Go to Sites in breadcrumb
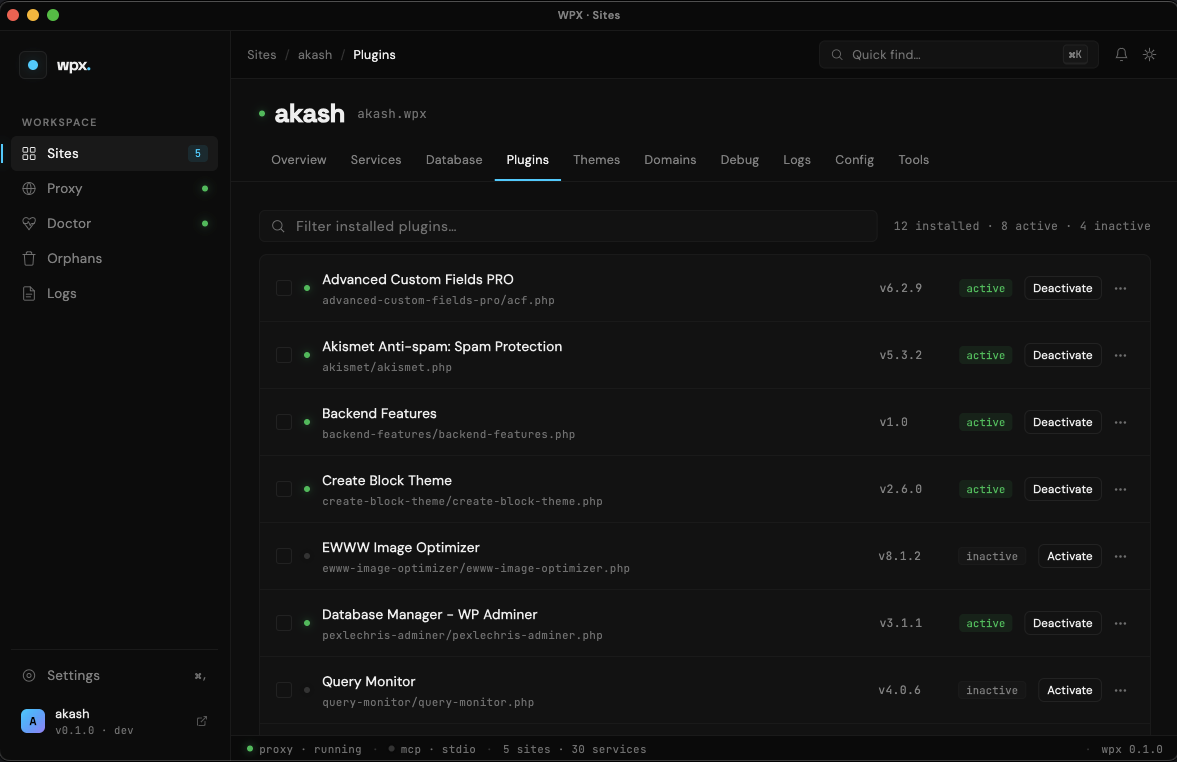 [262, 55]
